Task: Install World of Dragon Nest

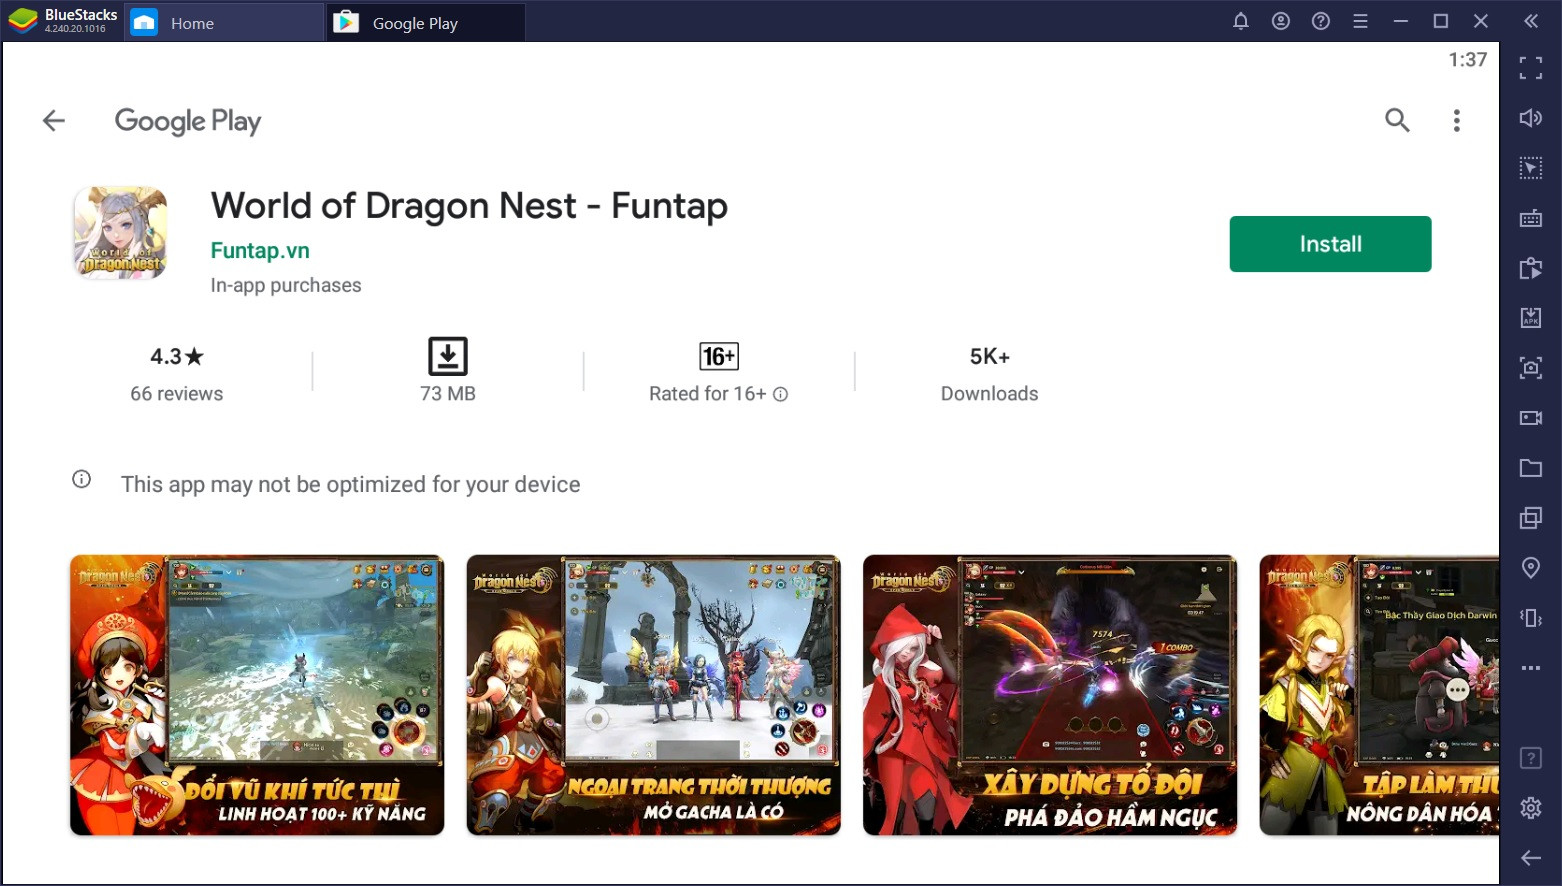Action: coord(1329,244)
